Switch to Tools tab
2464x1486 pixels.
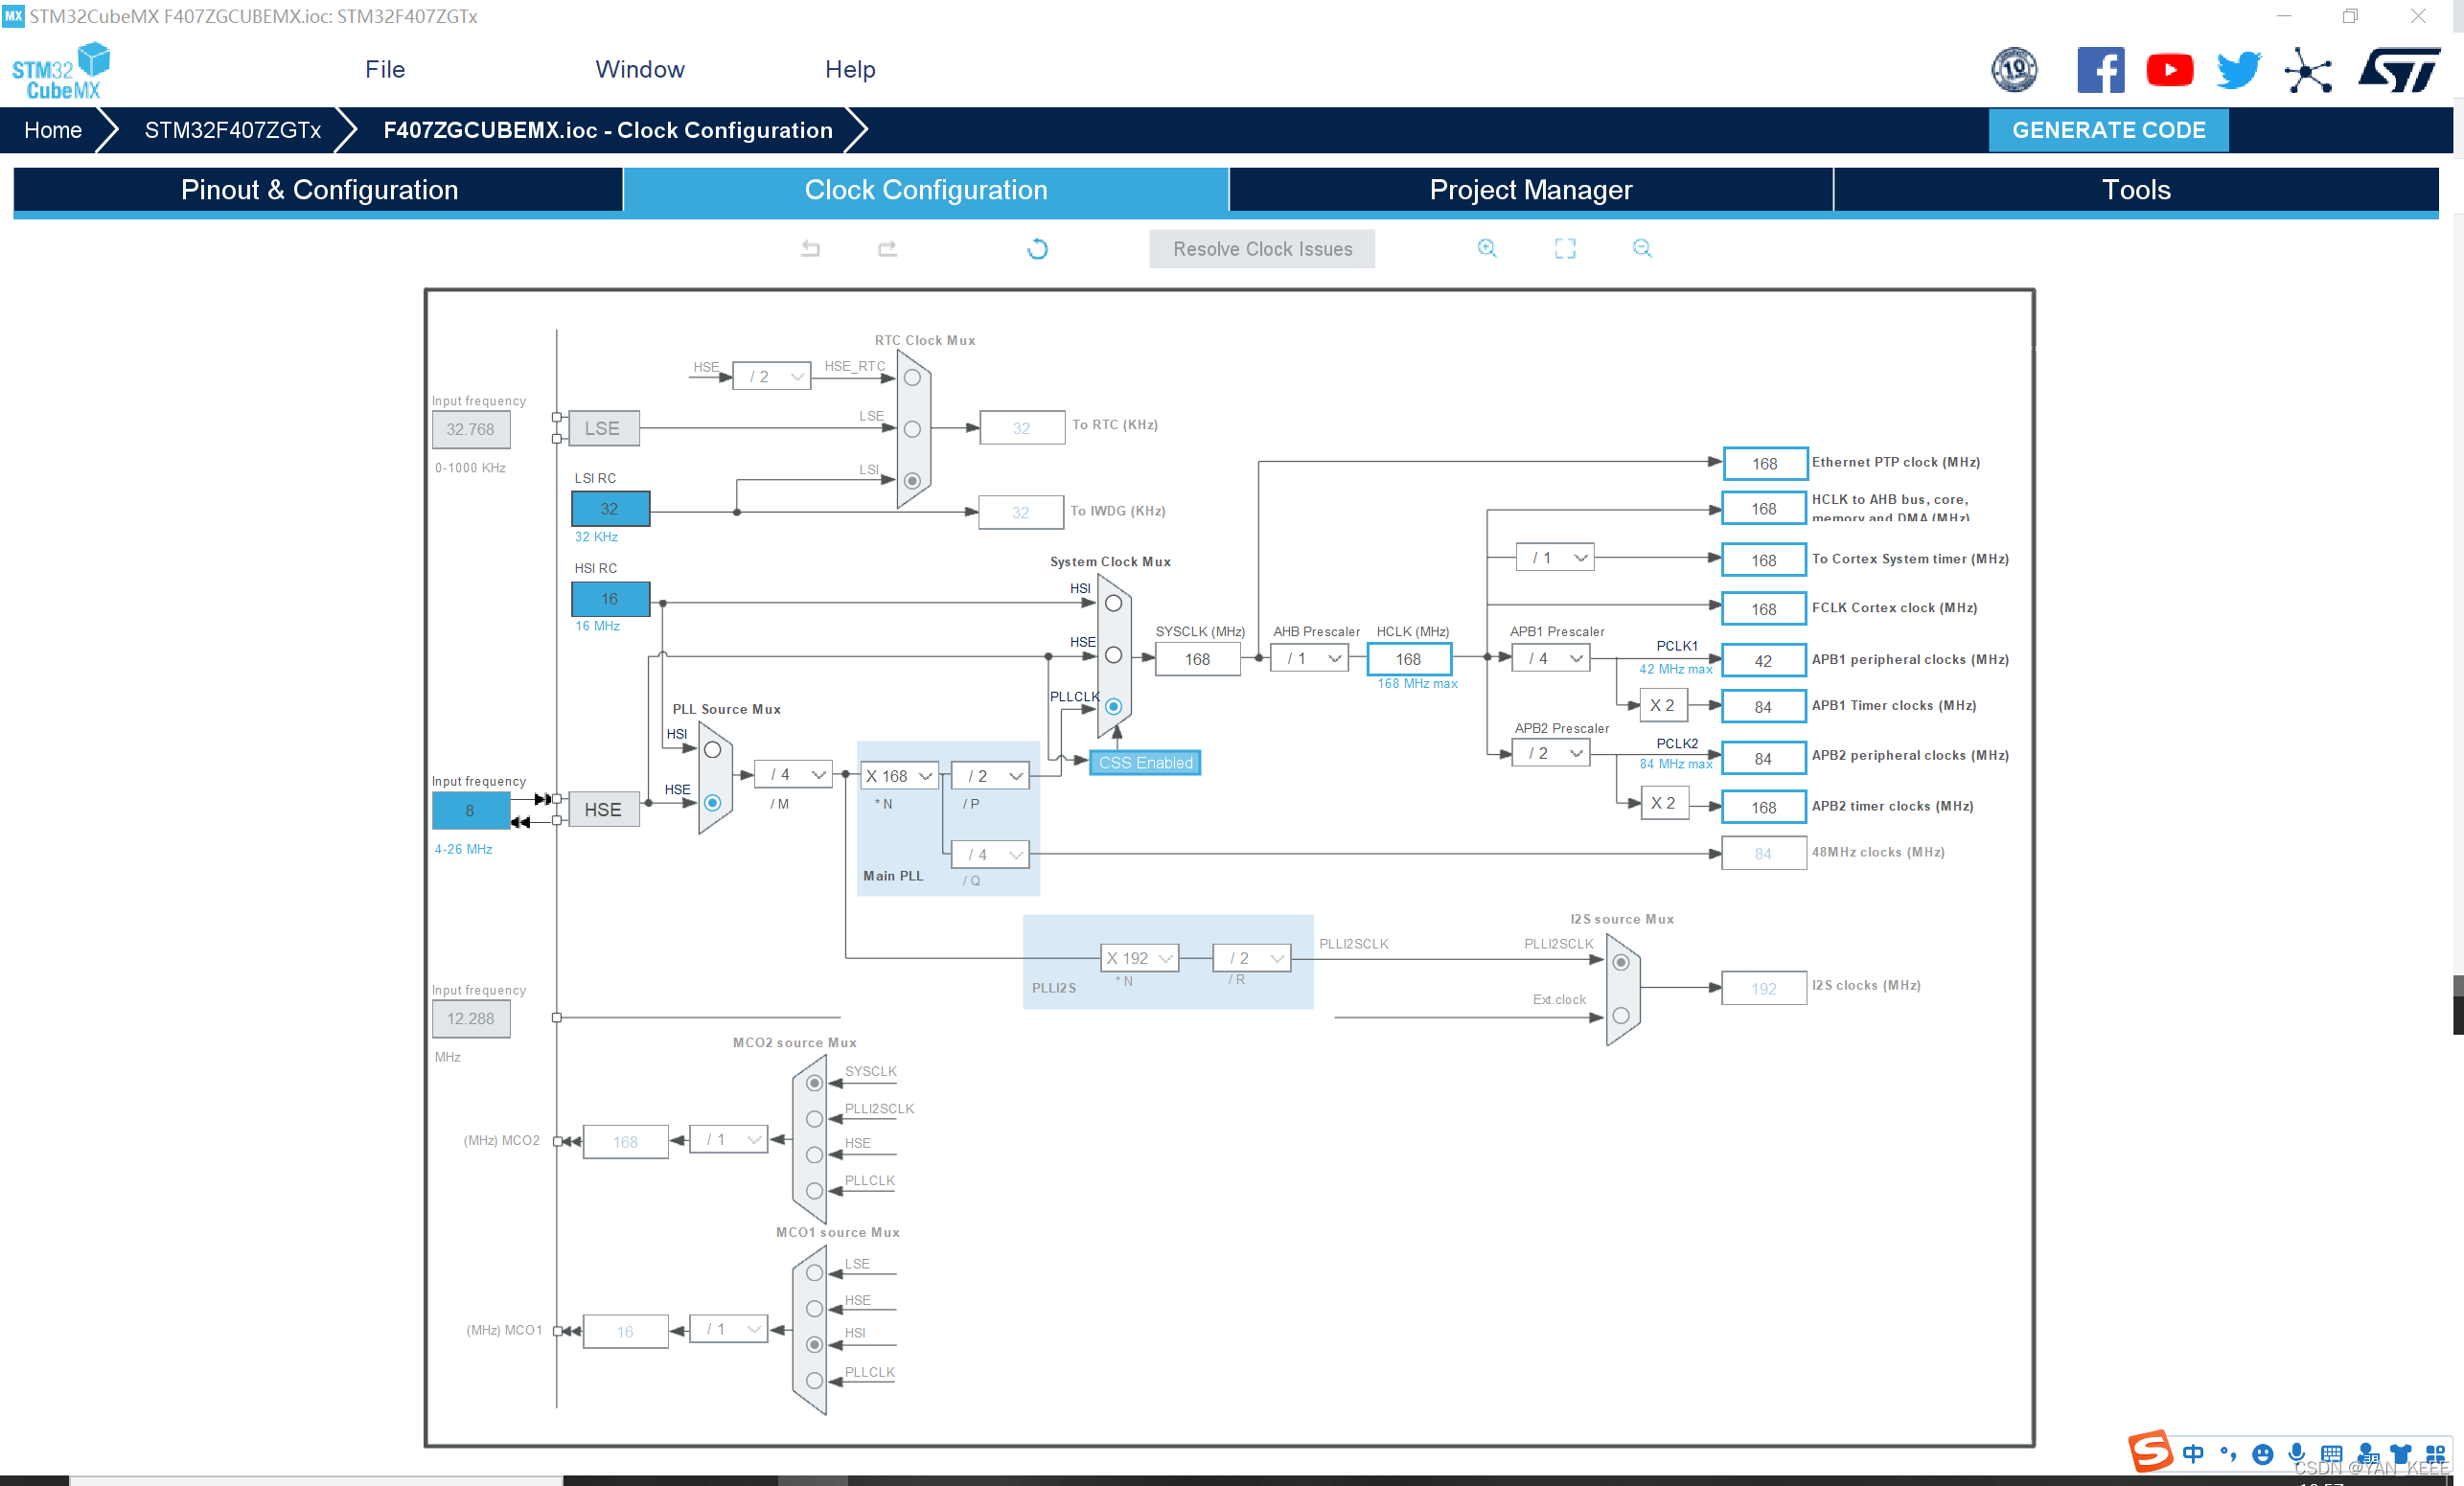pyautogui.click(x=2136, y=190)
